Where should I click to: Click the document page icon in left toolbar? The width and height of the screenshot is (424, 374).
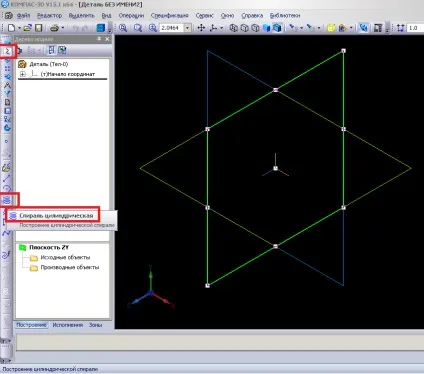click(x=7, y=102)
